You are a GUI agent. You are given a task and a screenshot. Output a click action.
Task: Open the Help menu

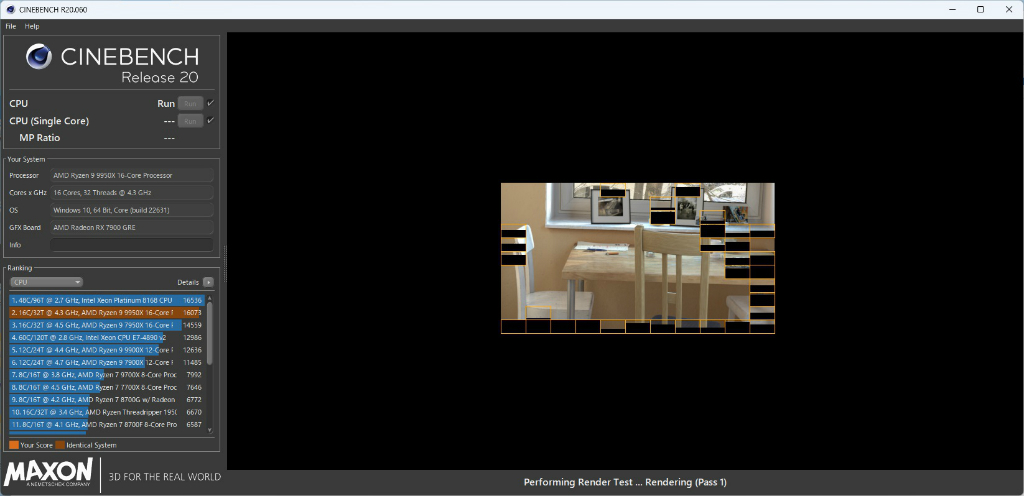[x=32, y=26]
